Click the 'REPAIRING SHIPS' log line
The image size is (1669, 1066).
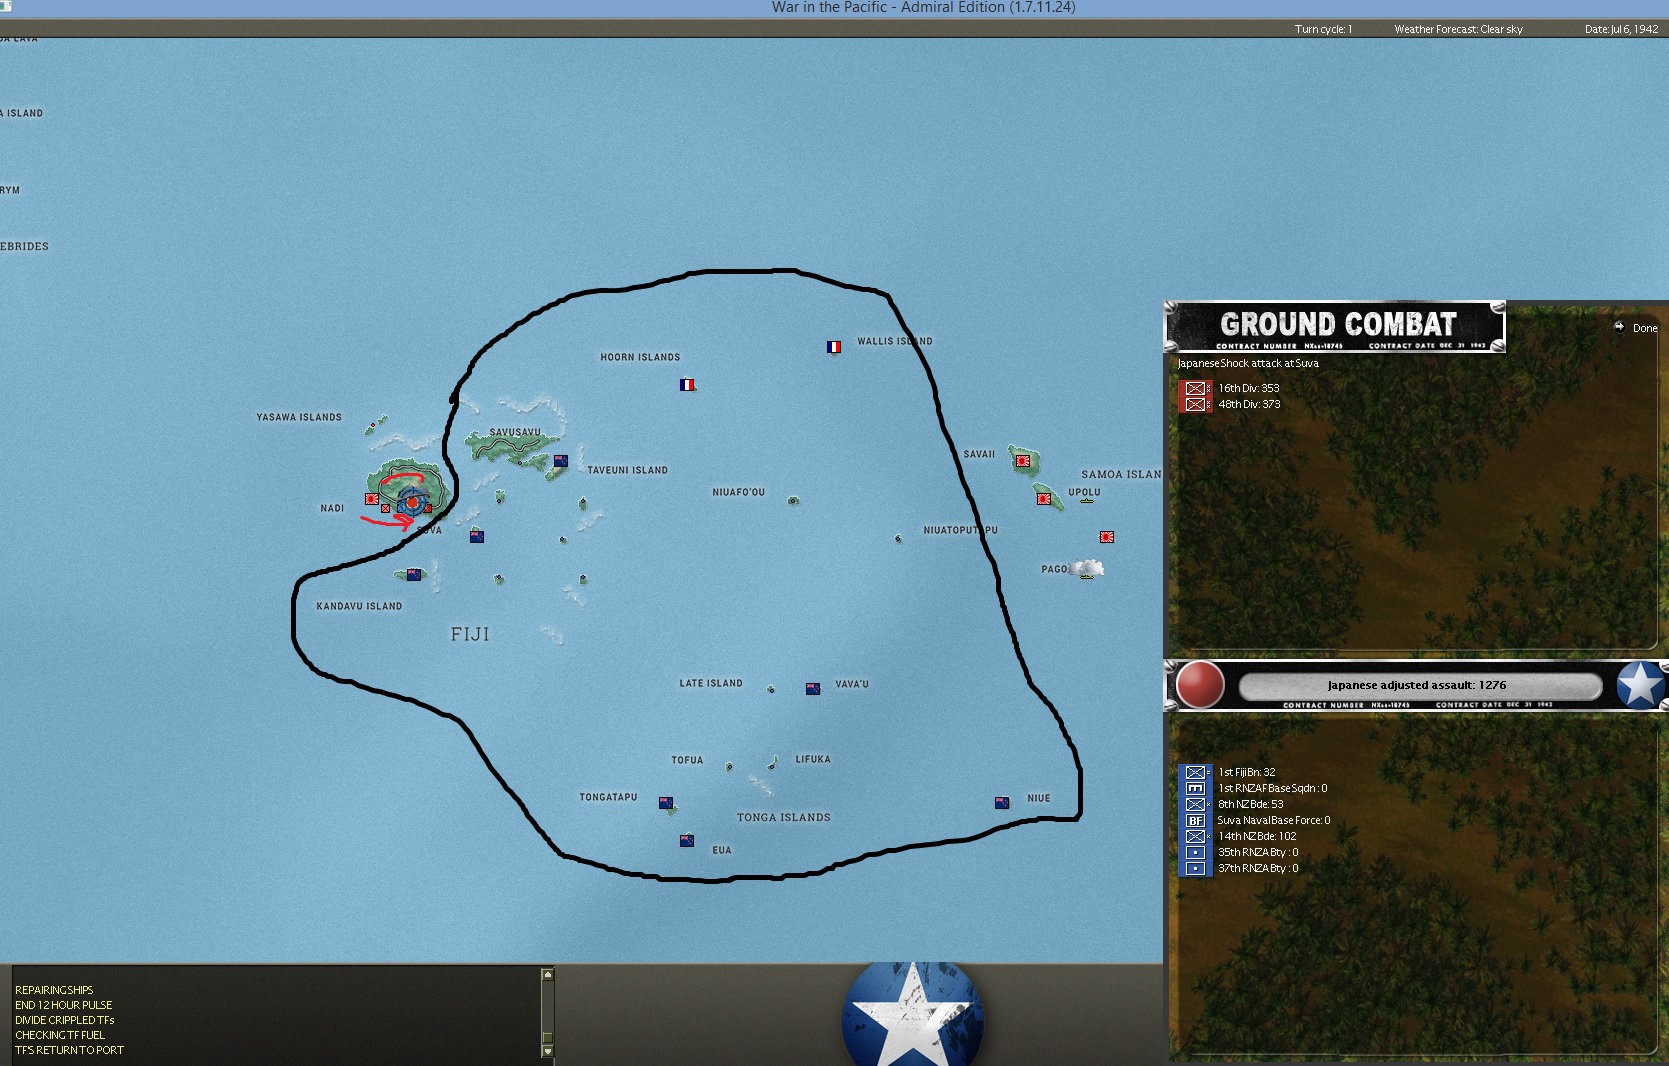[54, 990]
